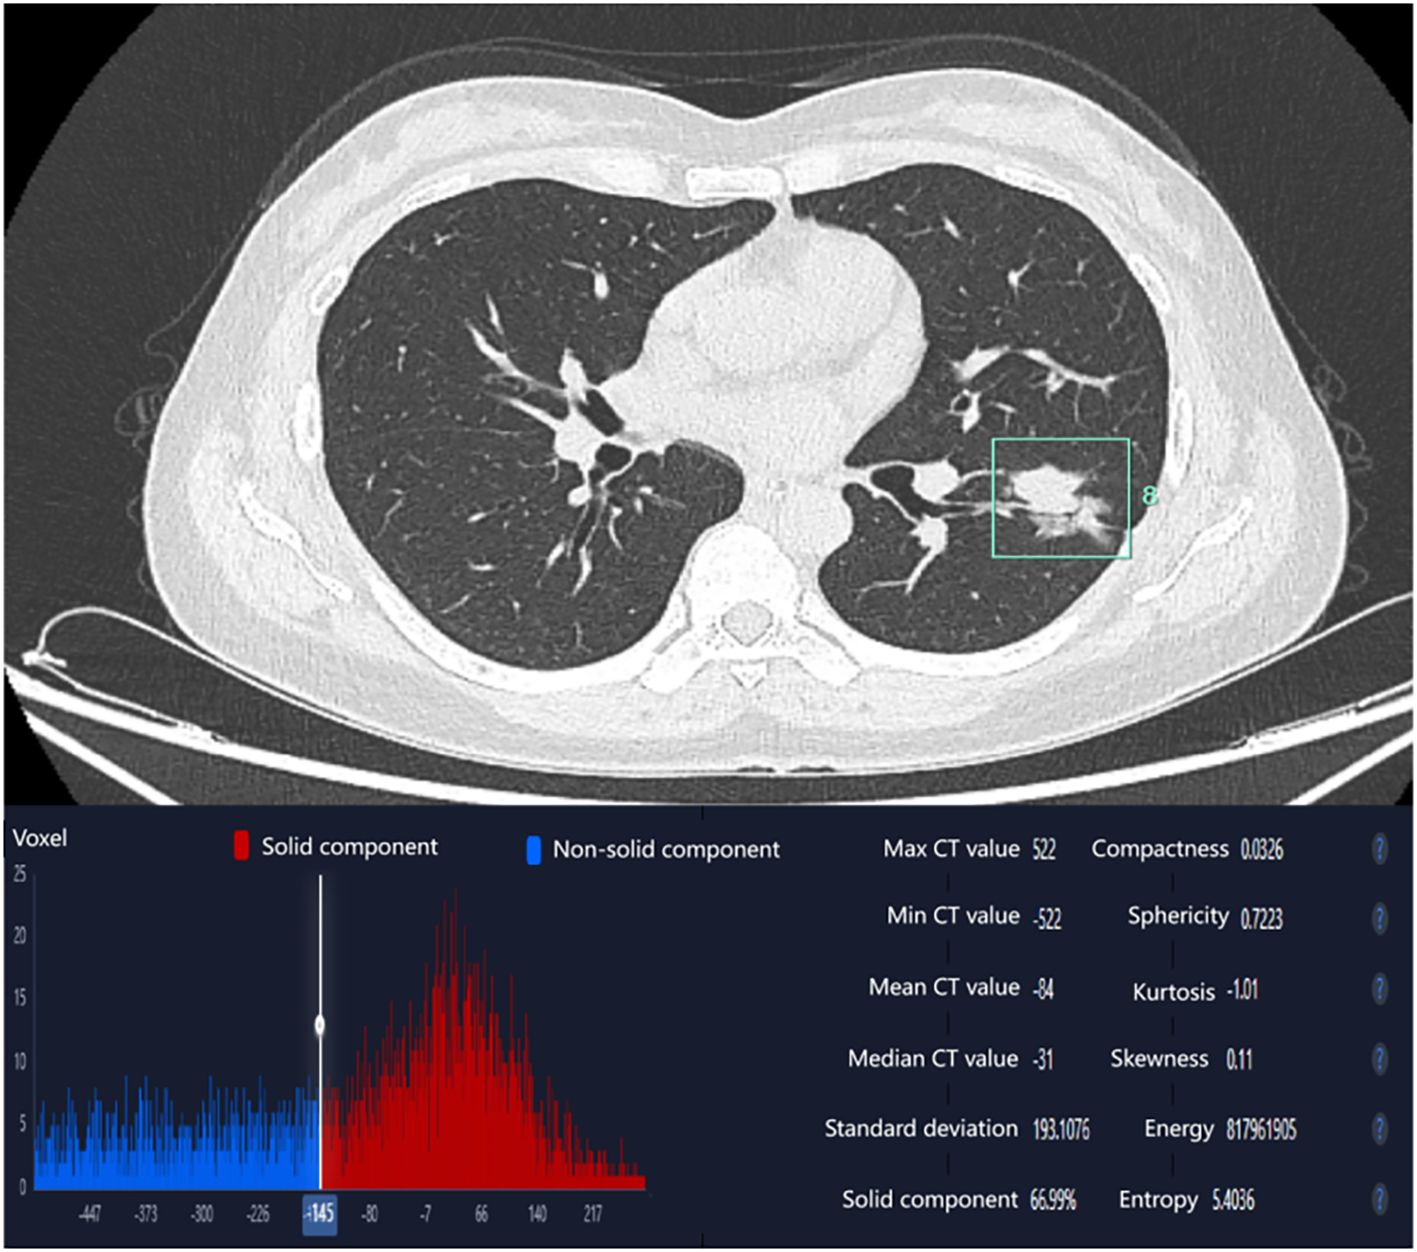Open the help tooltip beside Skewness
This screenshot has height=1252, width=1417.
1379,1059
